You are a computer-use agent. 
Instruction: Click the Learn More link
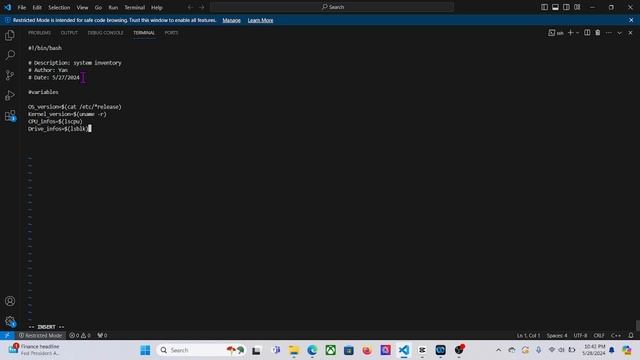pyautogui.click(x=260, y=20)
